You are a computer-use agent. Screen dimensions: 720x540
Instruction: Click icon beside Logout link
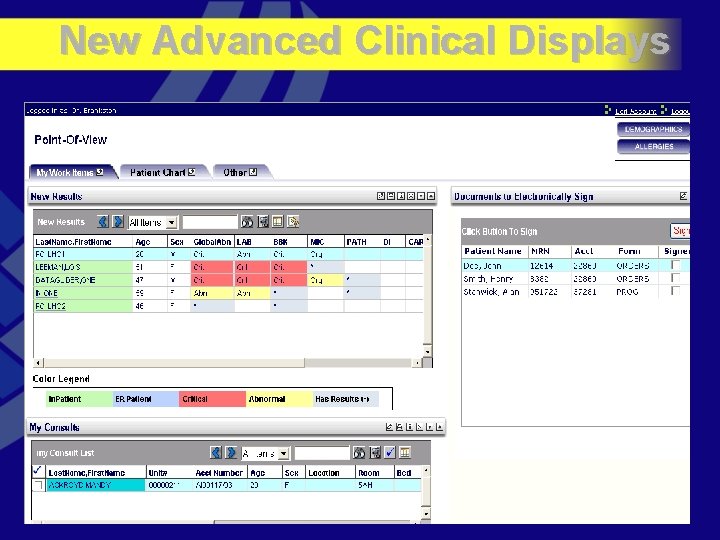664,110
